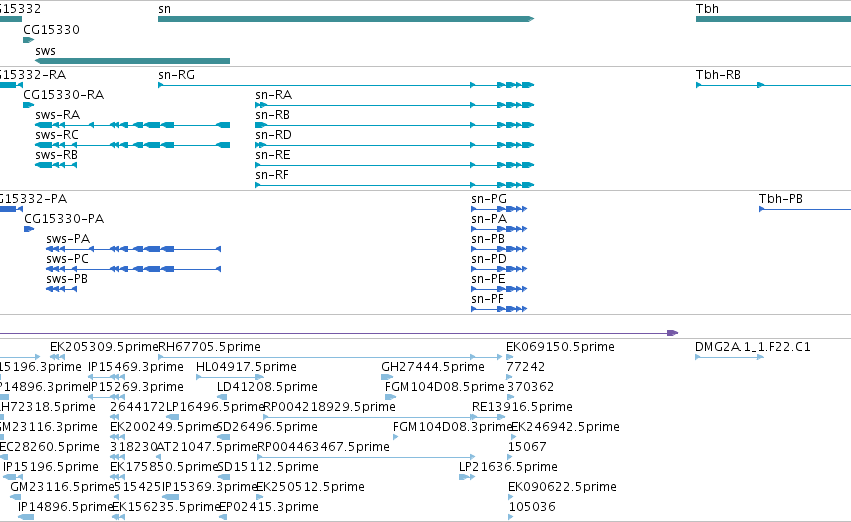Click the sws-RA transcript label

point(58,115)
